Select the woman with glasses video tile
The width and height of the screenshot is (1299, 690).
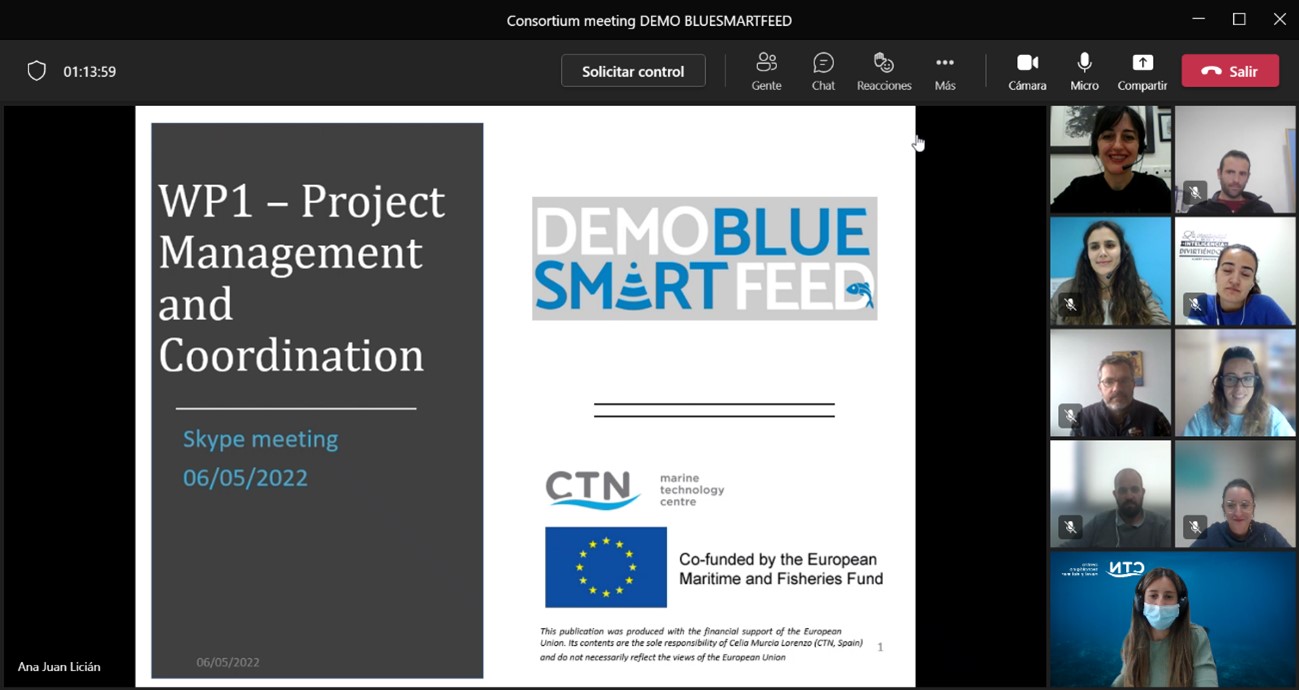coord(1235,383)
